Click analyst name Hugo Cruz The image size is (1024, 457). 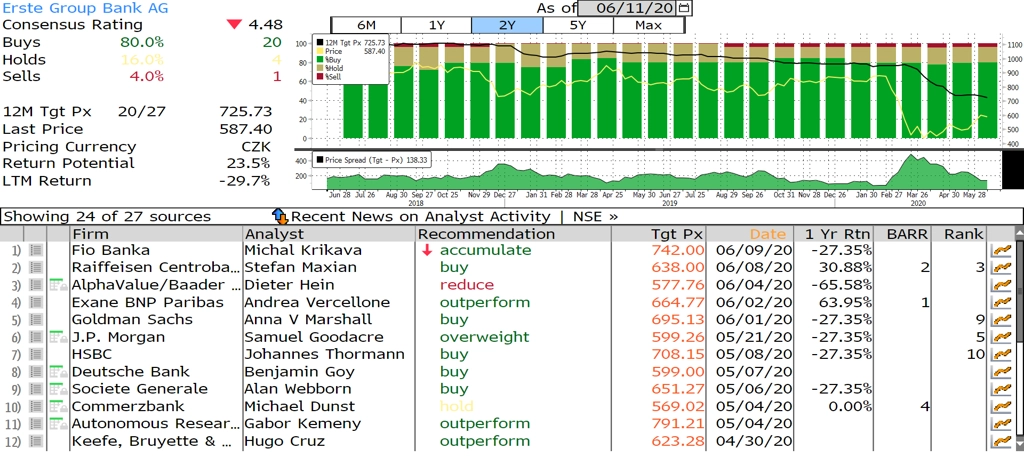[285, 441]
